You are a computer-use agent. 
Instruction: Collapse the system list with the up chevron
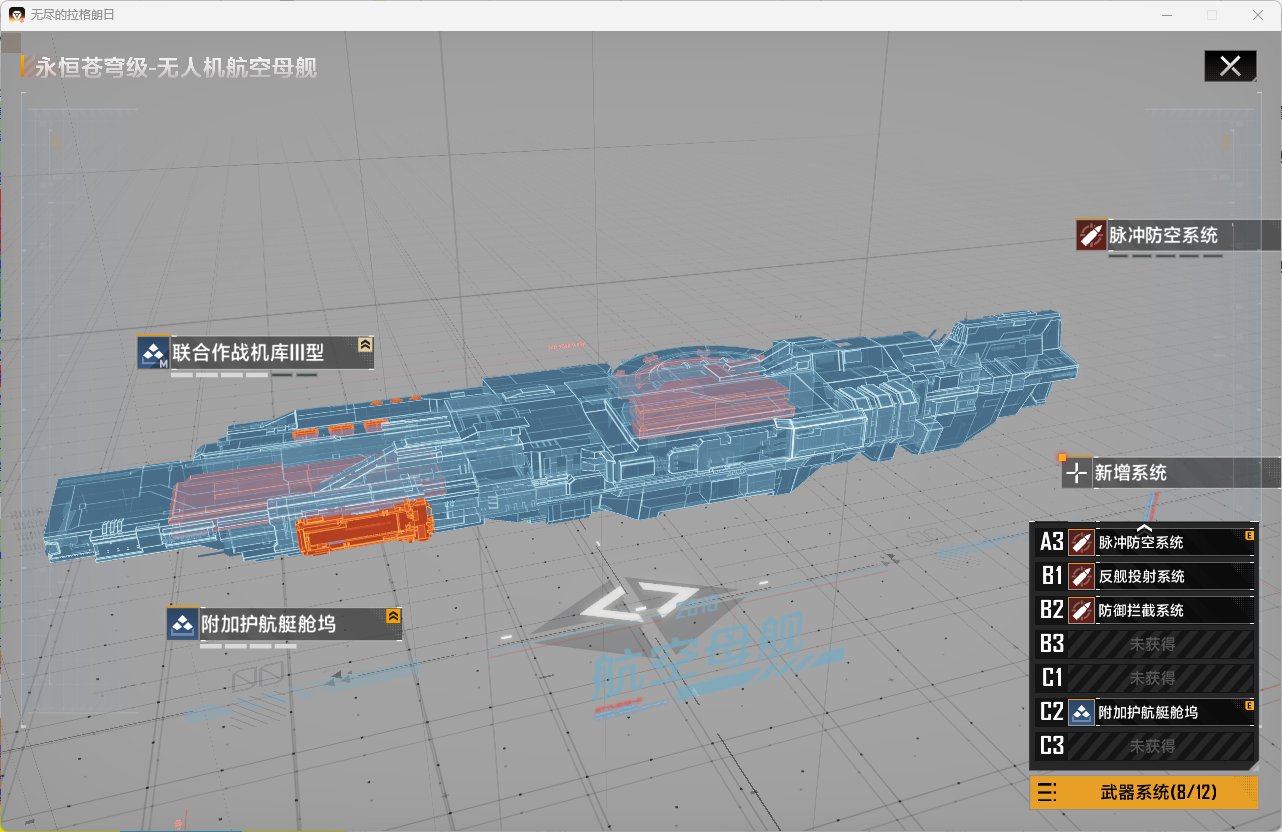(1145, 528)
